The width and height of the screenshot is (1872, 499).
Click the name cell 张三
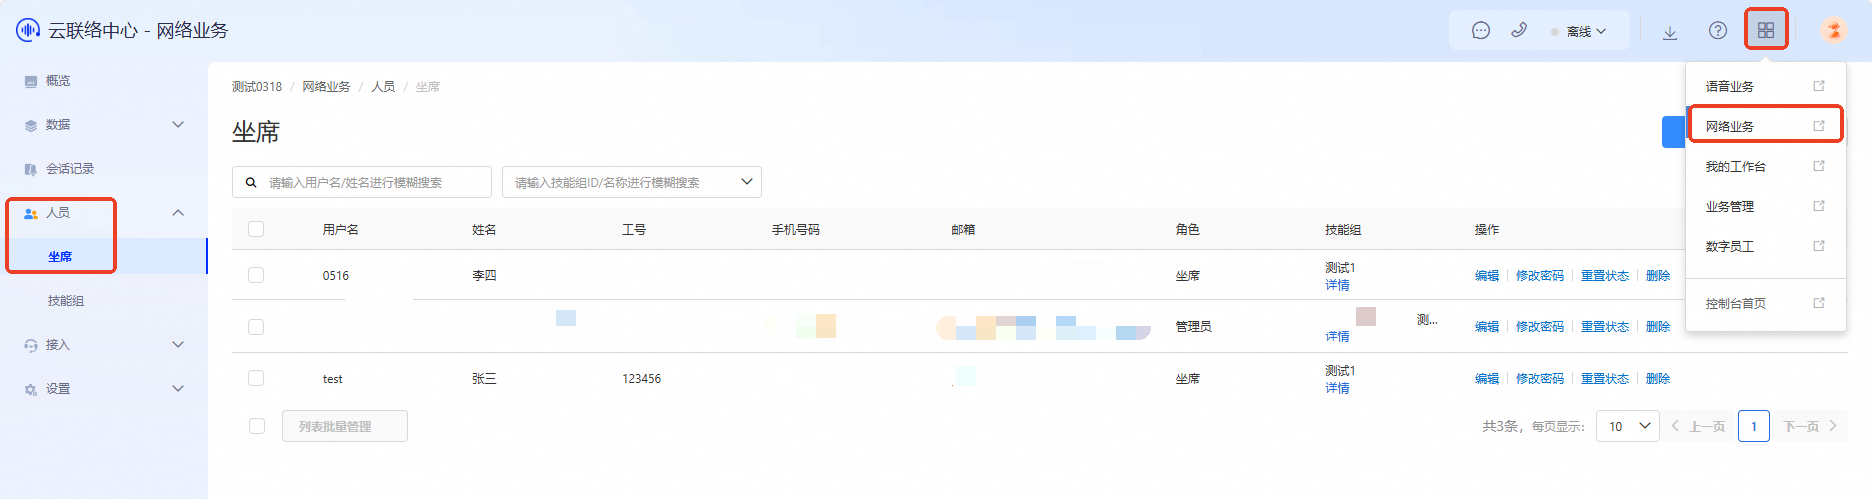484,379
